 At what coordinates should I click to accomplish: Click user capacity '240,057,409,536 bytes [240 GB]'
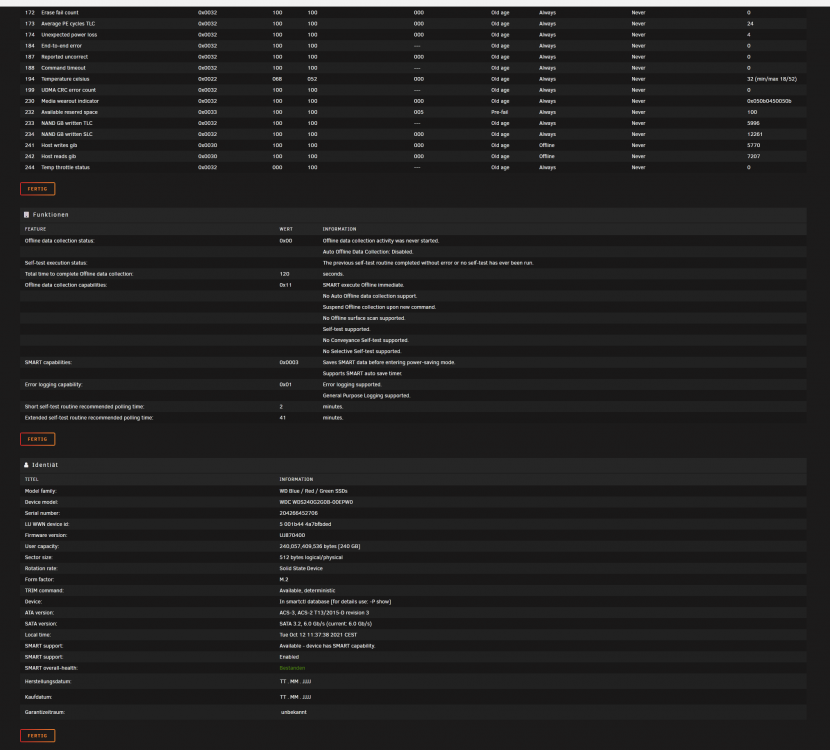click(320, 547)
